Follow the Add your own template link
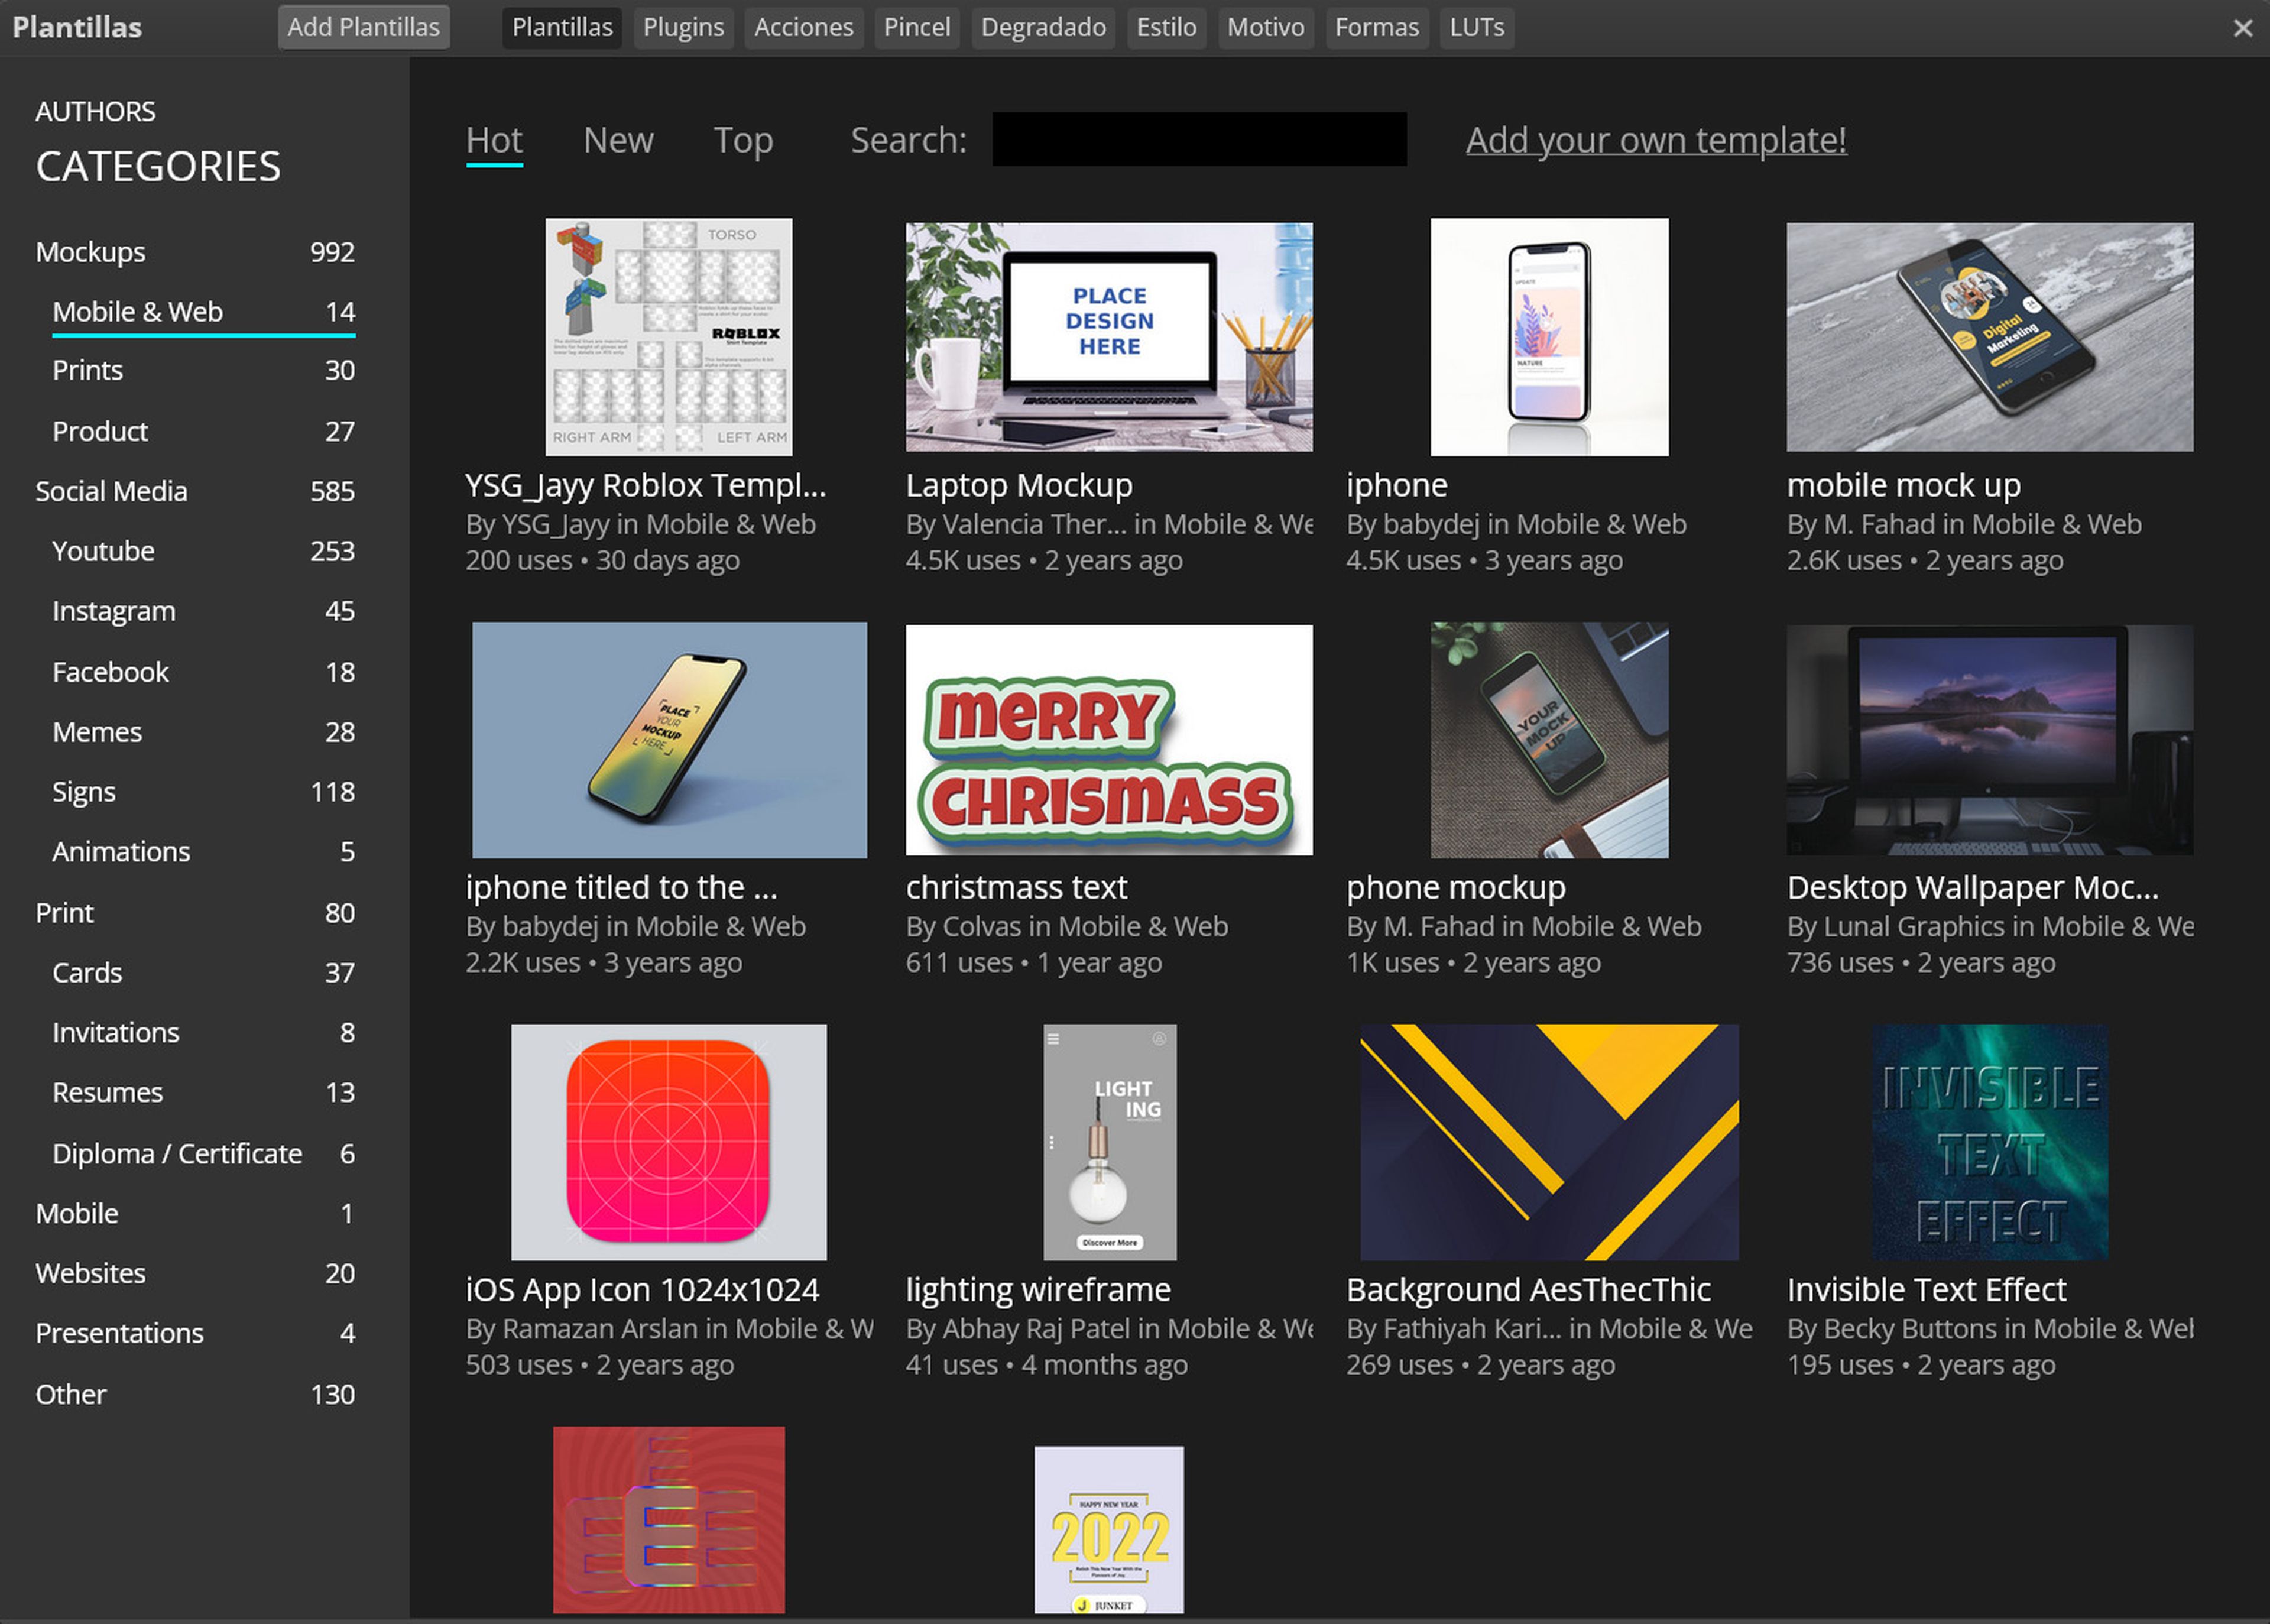Viewport: 2270px width, 1624px height. click(1655, 140)
